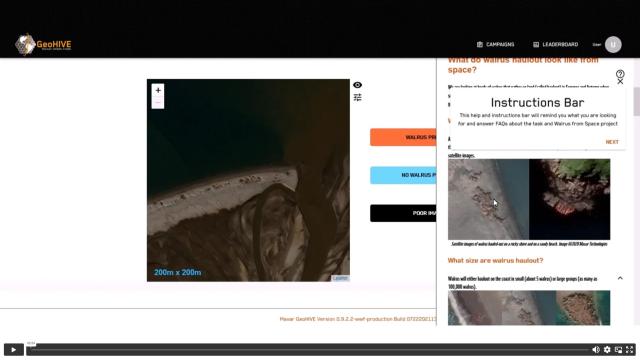The image size is (640, 360).
Task: Open the image adjustment sliders icon
Action: 358,97
